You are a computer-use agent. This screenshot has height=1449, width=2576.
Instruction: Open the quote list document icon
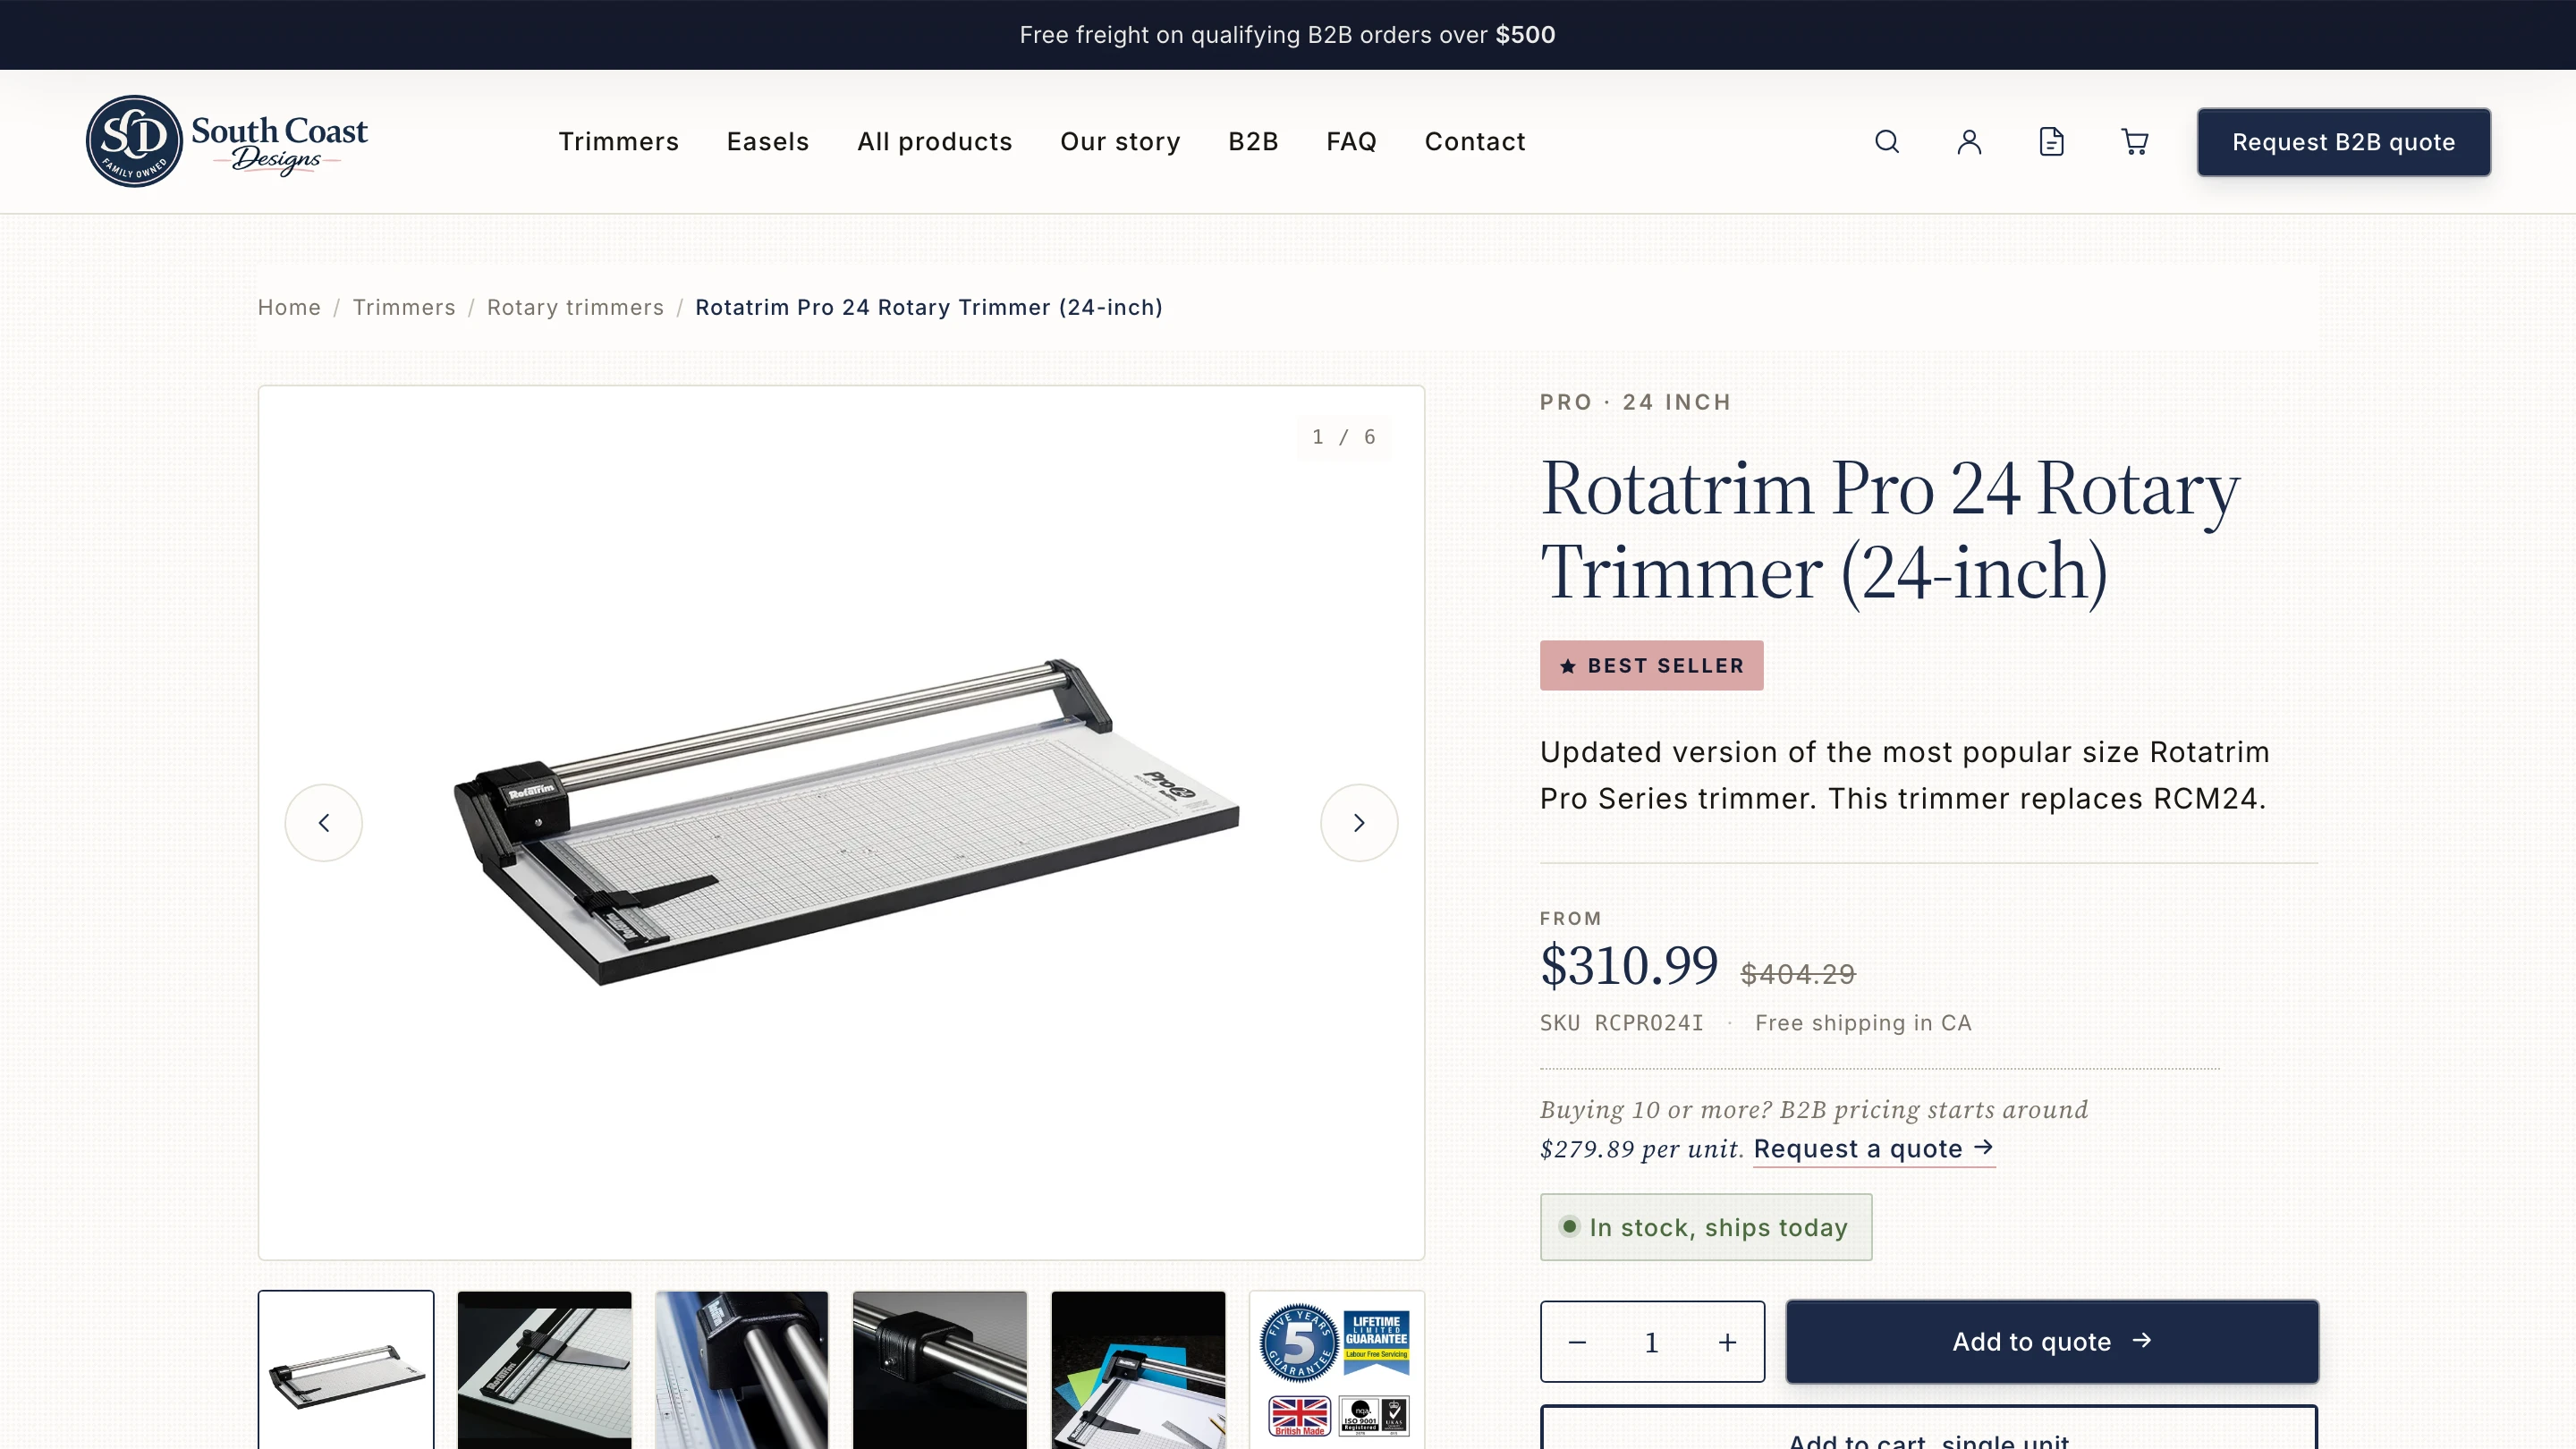click(2051, 142)
